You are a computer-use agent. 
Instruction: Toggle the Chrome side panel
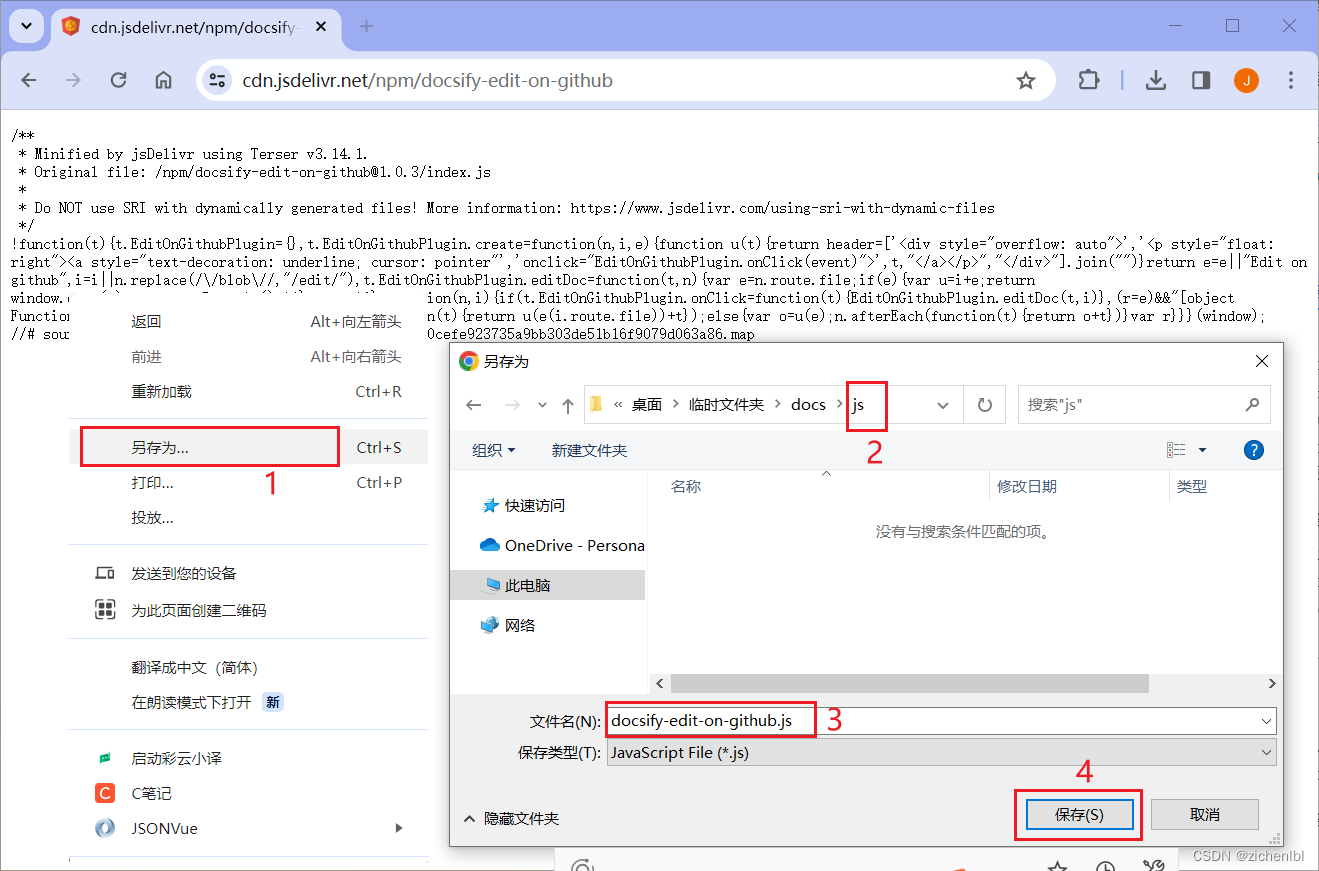coord(1201,81)
